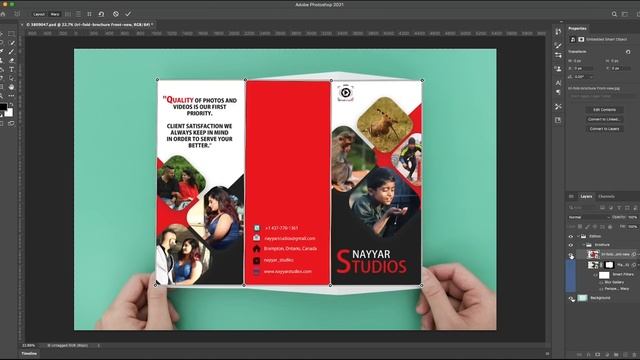Open the layer filter kind dropdown
640x360 pixels.
click(x=583, y=208)
